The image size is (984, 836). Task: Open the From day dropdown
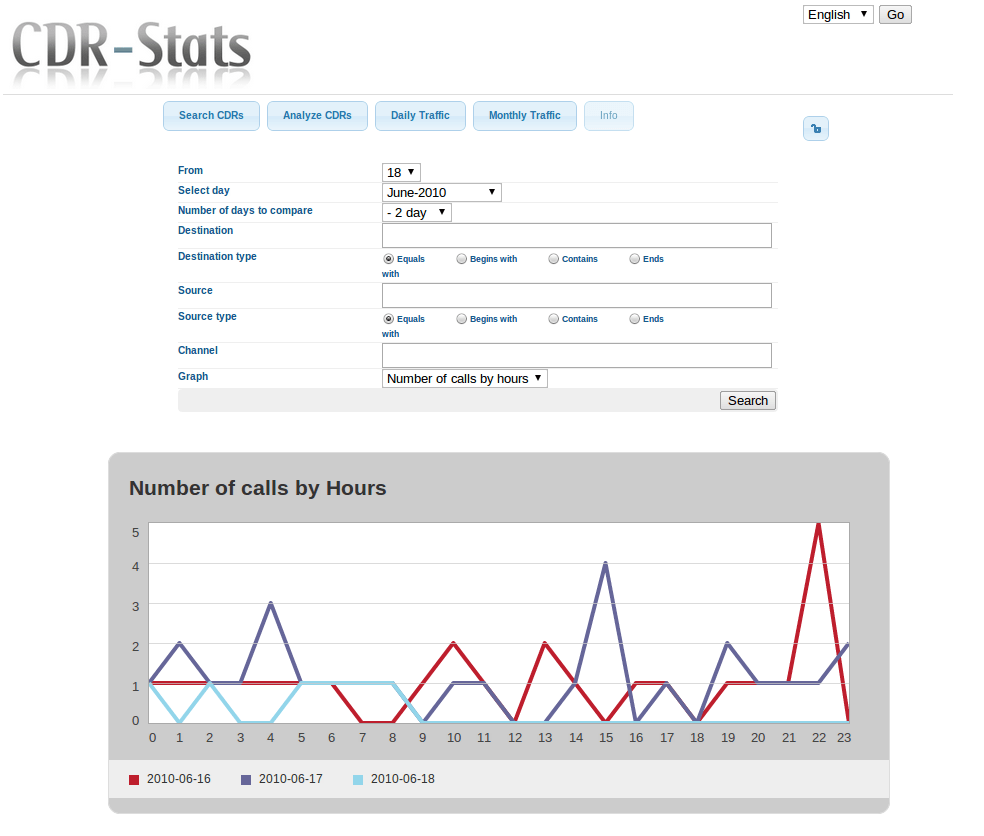(x=401, y=172)
